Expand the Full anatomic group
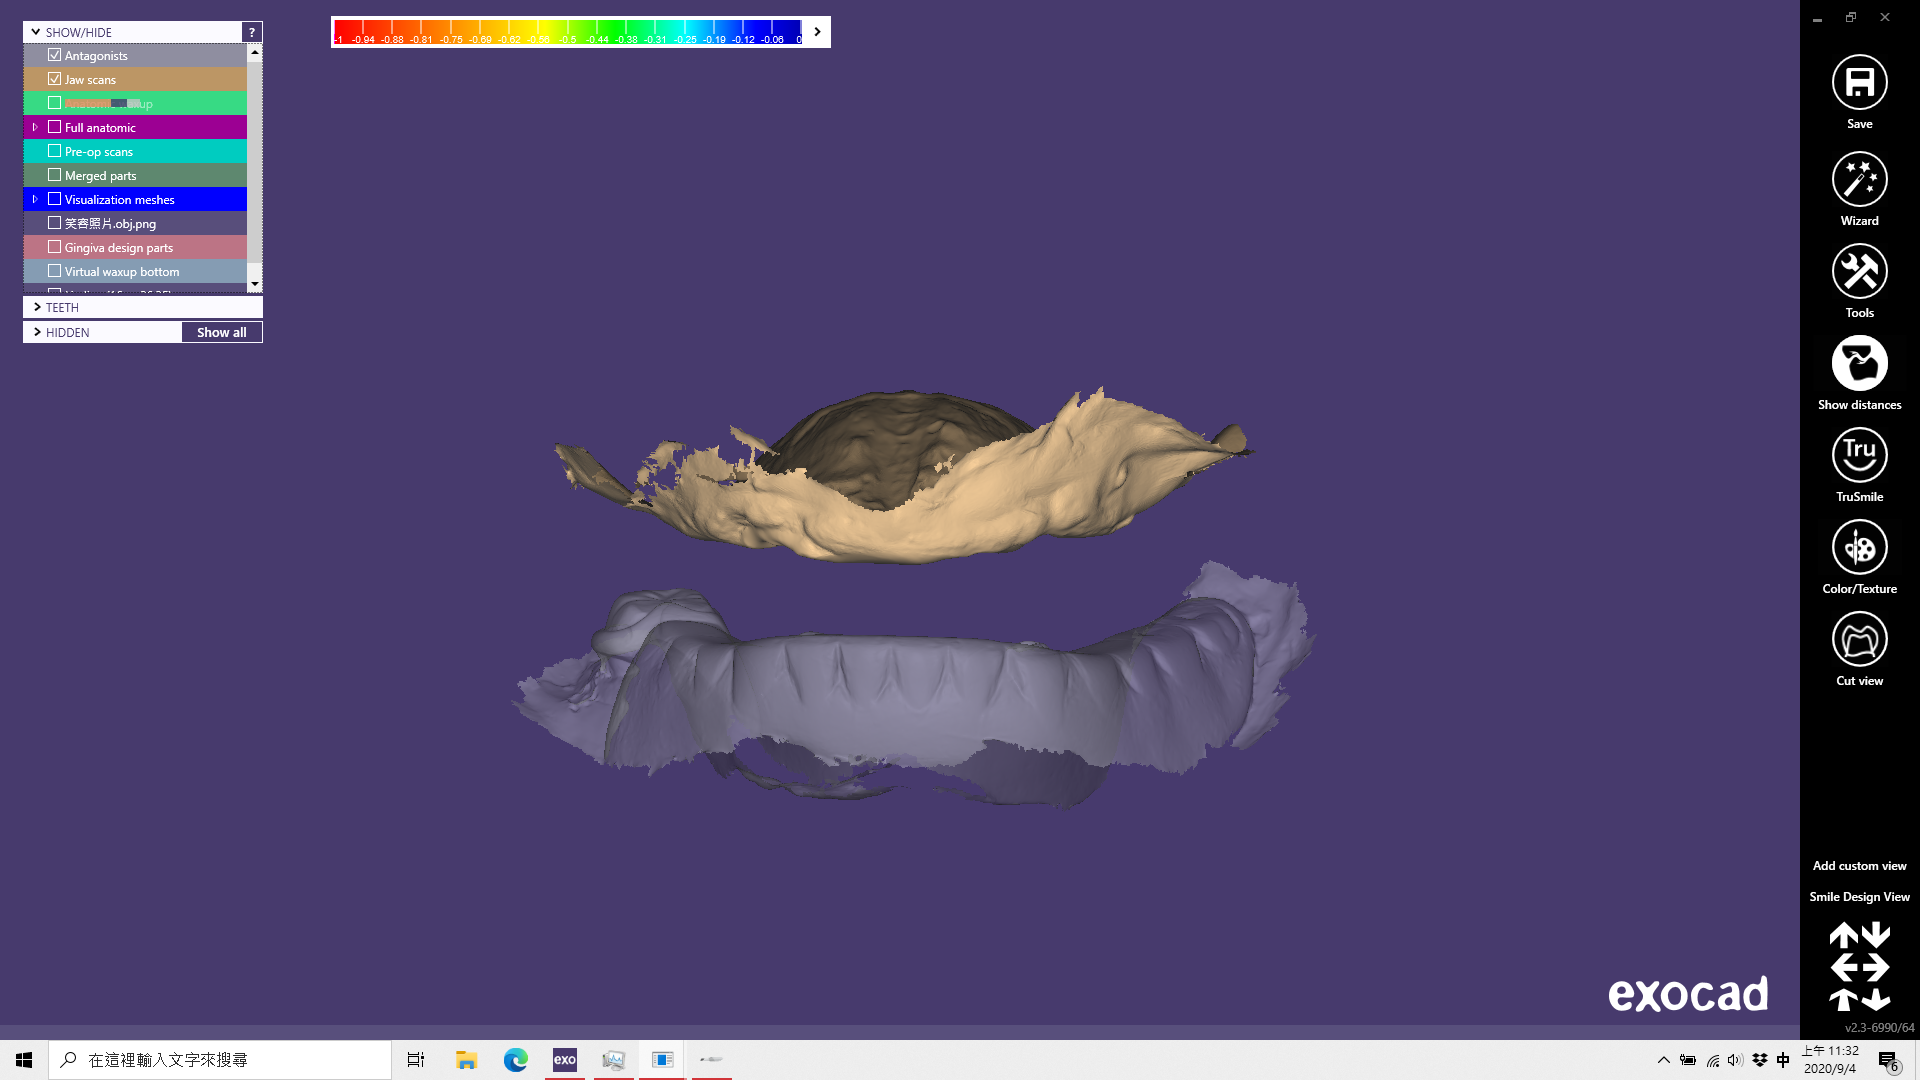The image size is (1920, 1080). (35, 127)
